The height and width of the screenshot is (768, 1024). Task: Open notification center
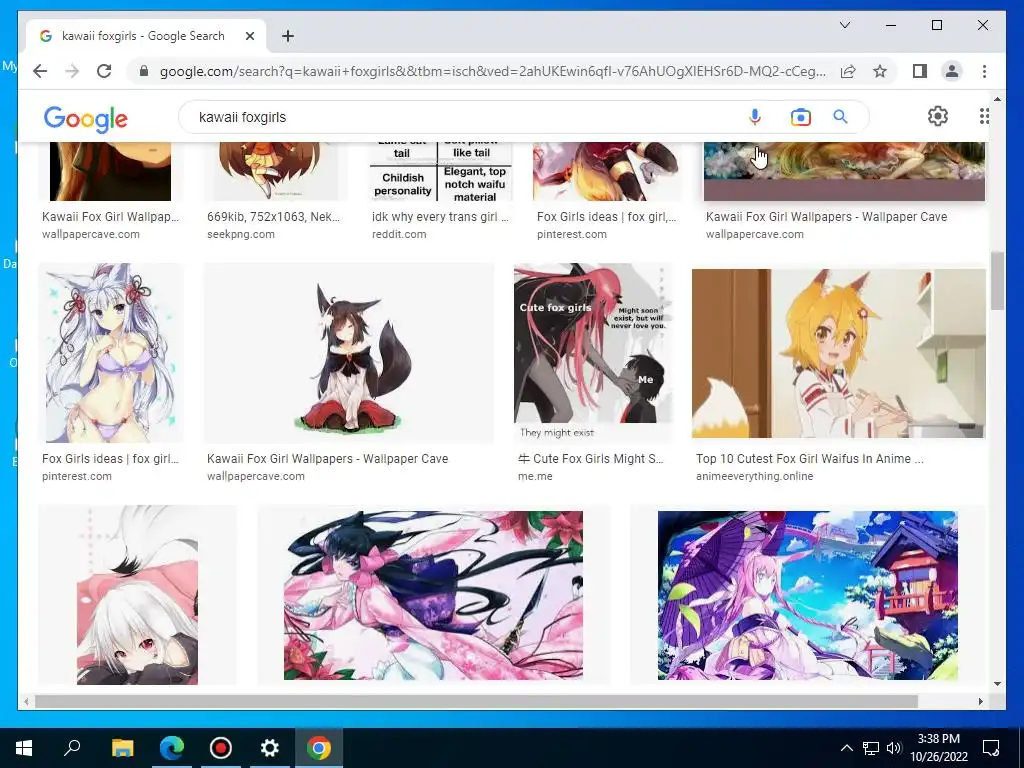pos(991,748)
